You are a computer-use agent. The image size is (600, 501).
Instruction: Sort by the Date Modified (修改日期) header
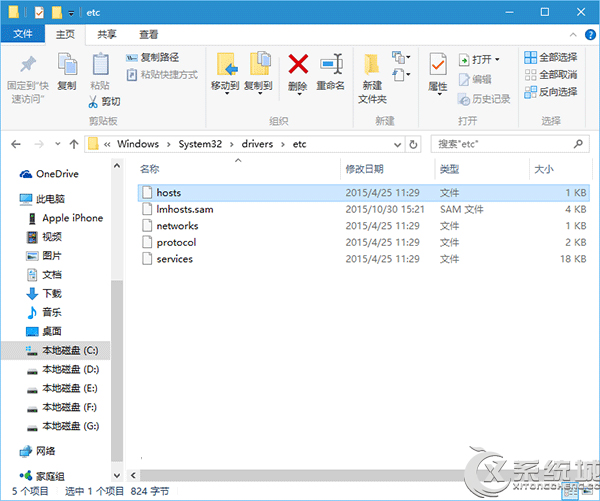pyautogui.click(x=364, y=169)
